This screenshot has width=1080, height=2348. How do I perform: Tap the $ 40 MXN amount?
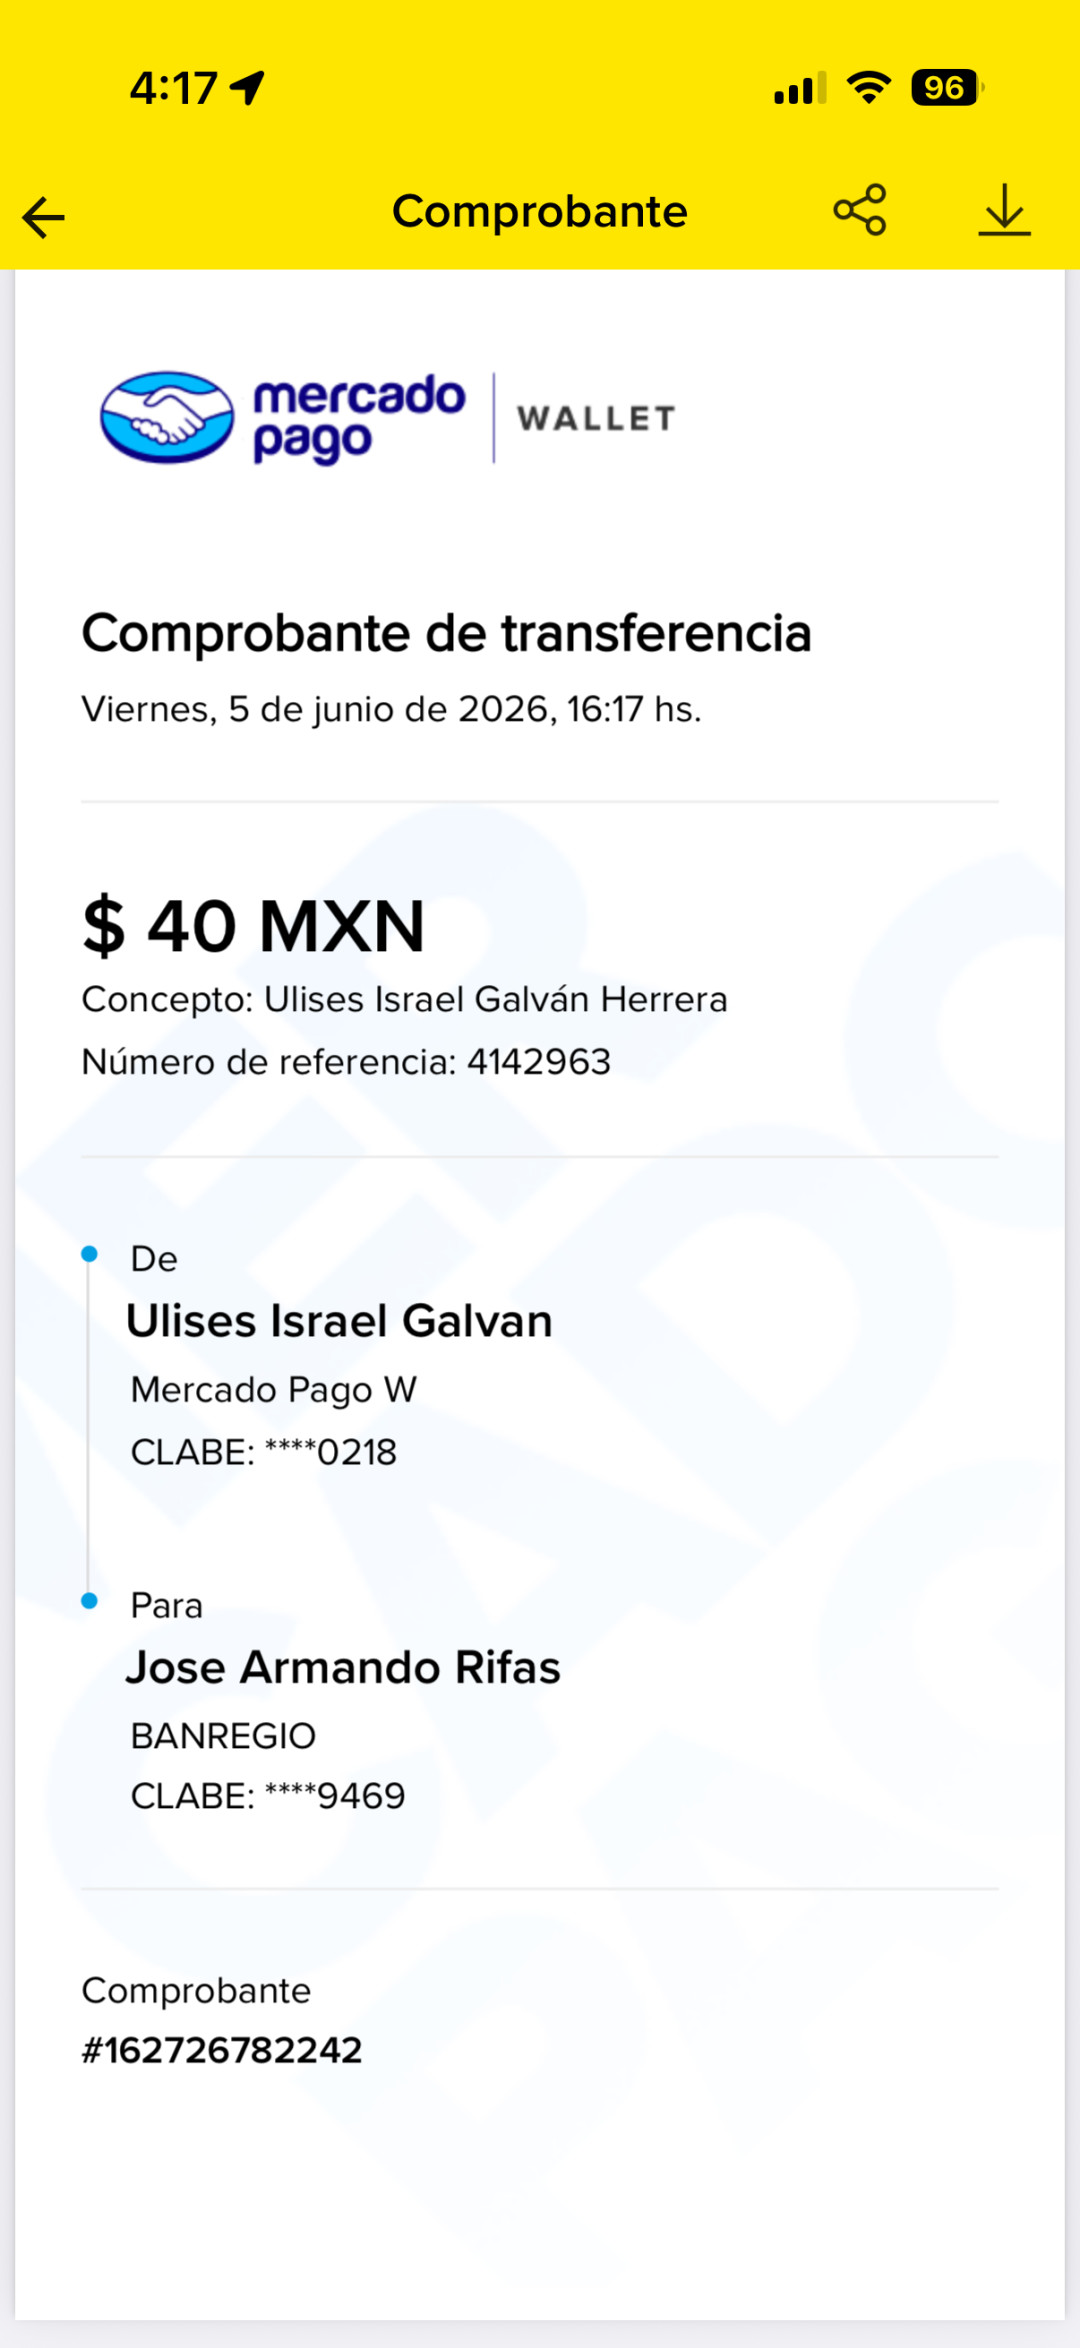coord(254,926)
